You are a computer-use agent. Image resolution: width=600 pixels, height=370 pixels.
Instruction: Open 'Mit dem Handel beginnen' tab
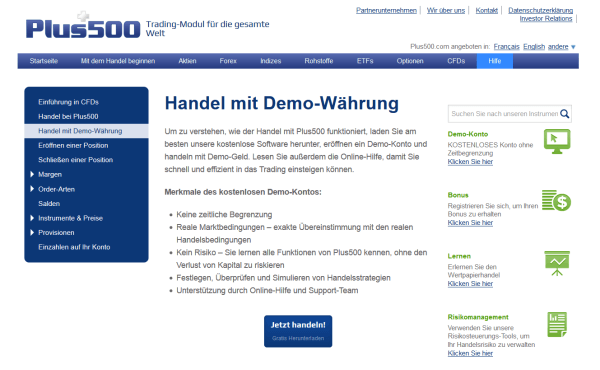click(118, 61)
